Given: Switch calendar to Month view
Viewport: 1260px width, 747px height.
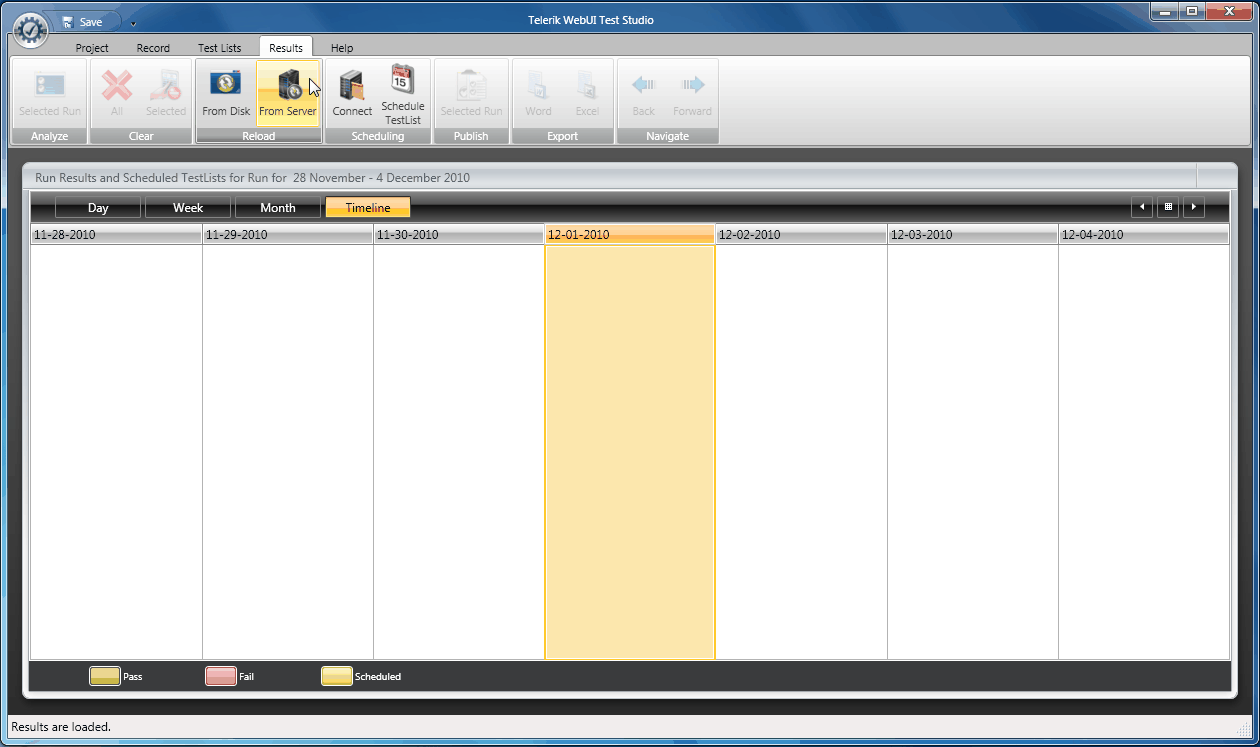Looking at the screenshot, I should [x=278, y=208].
